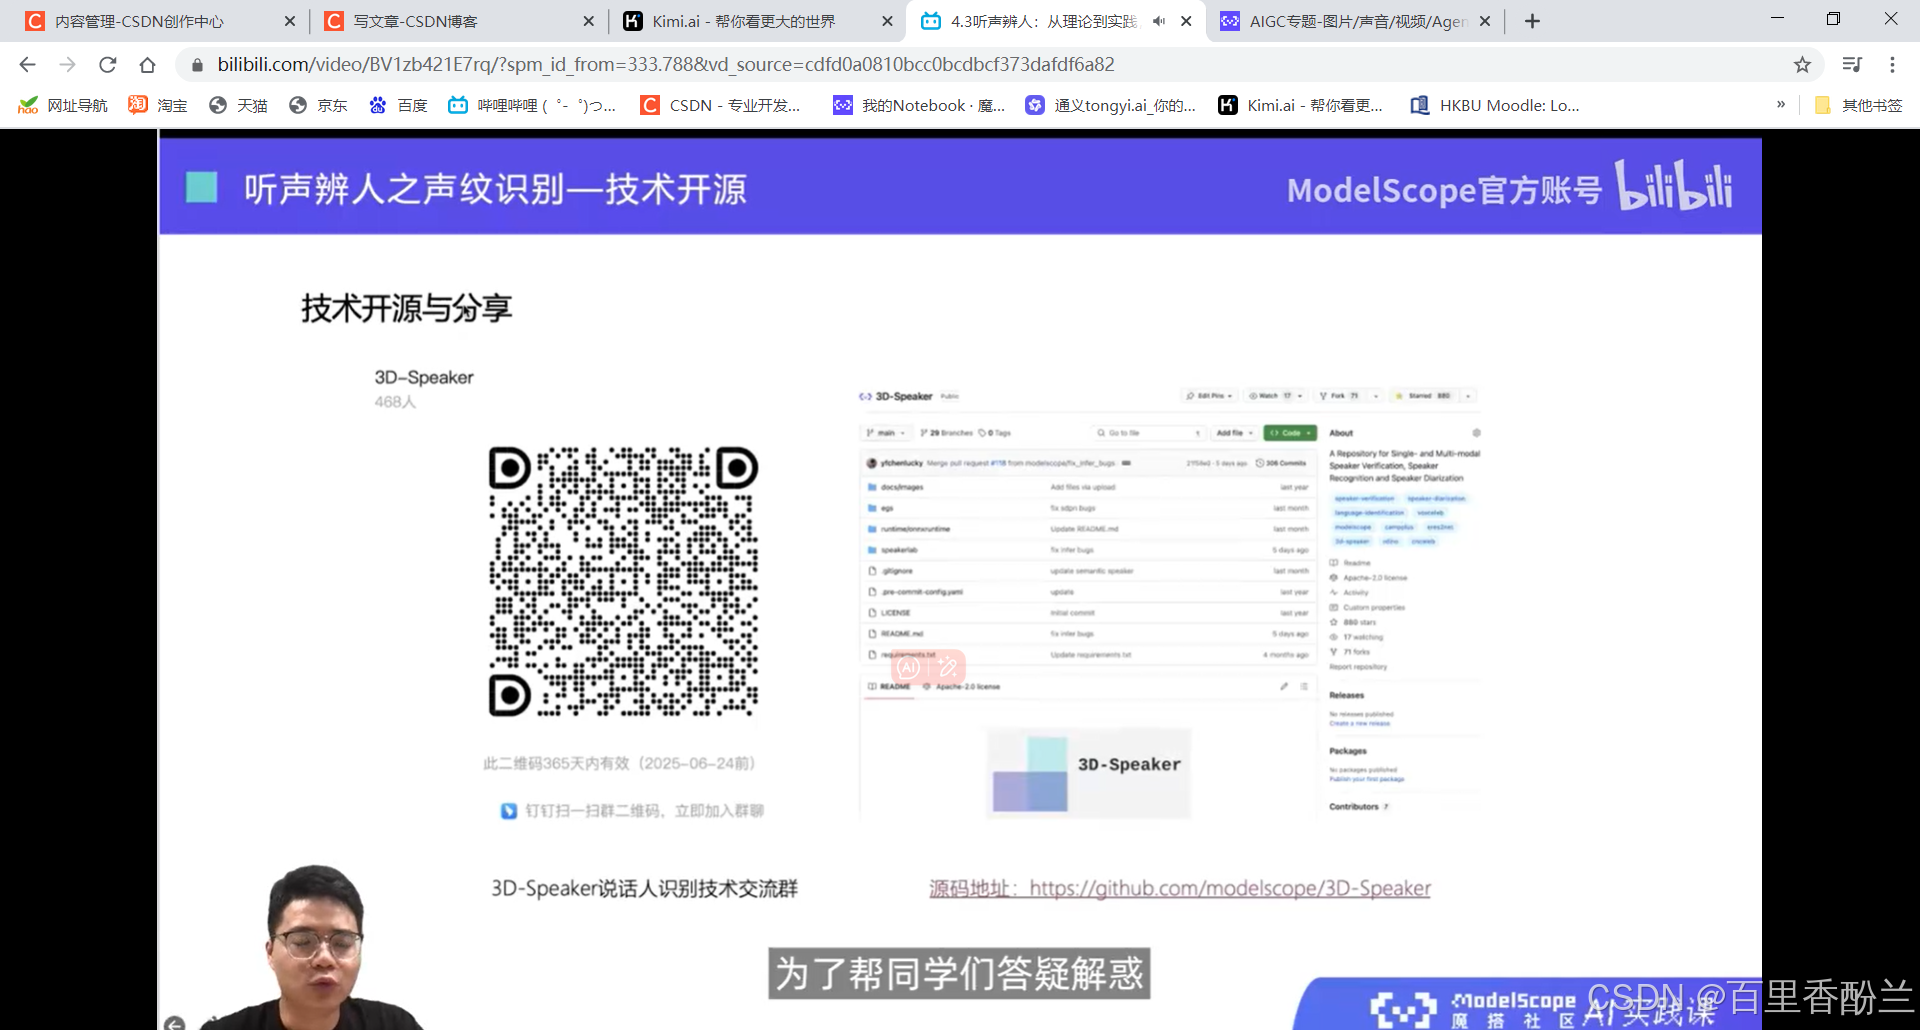The image size is (1920, 1030).
Task: Close the Kimi.ai tab
Action: 887,21
